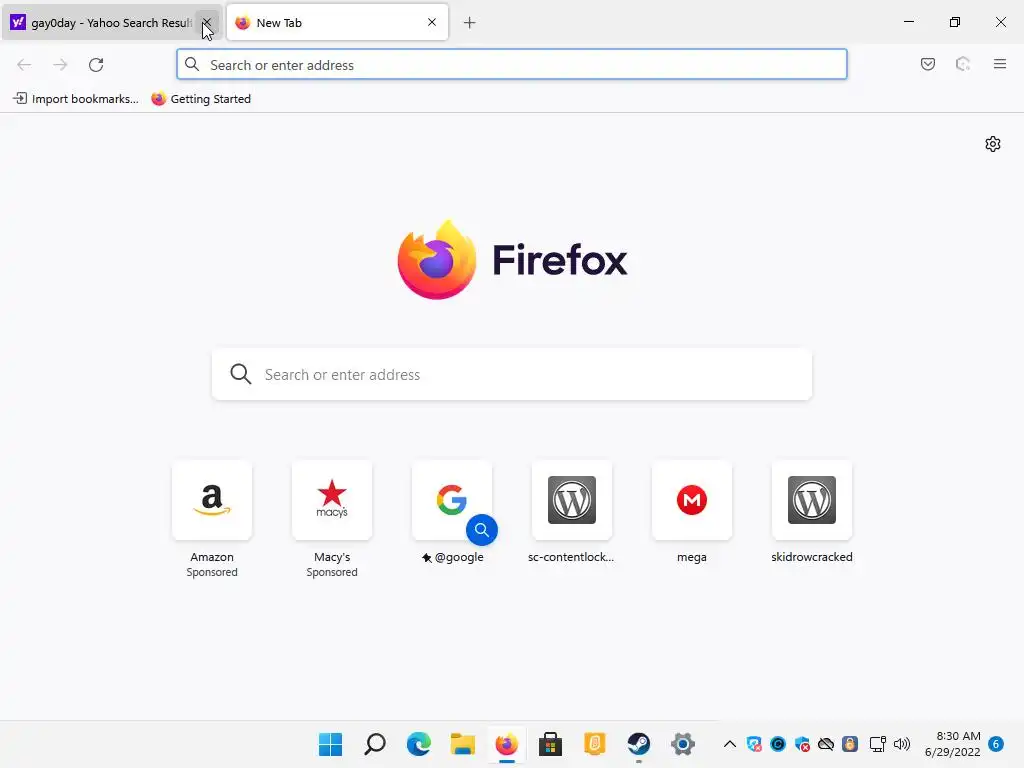Click the Firefox taskbar icon
Viewport: 1024px width, 768px height.
506,744
